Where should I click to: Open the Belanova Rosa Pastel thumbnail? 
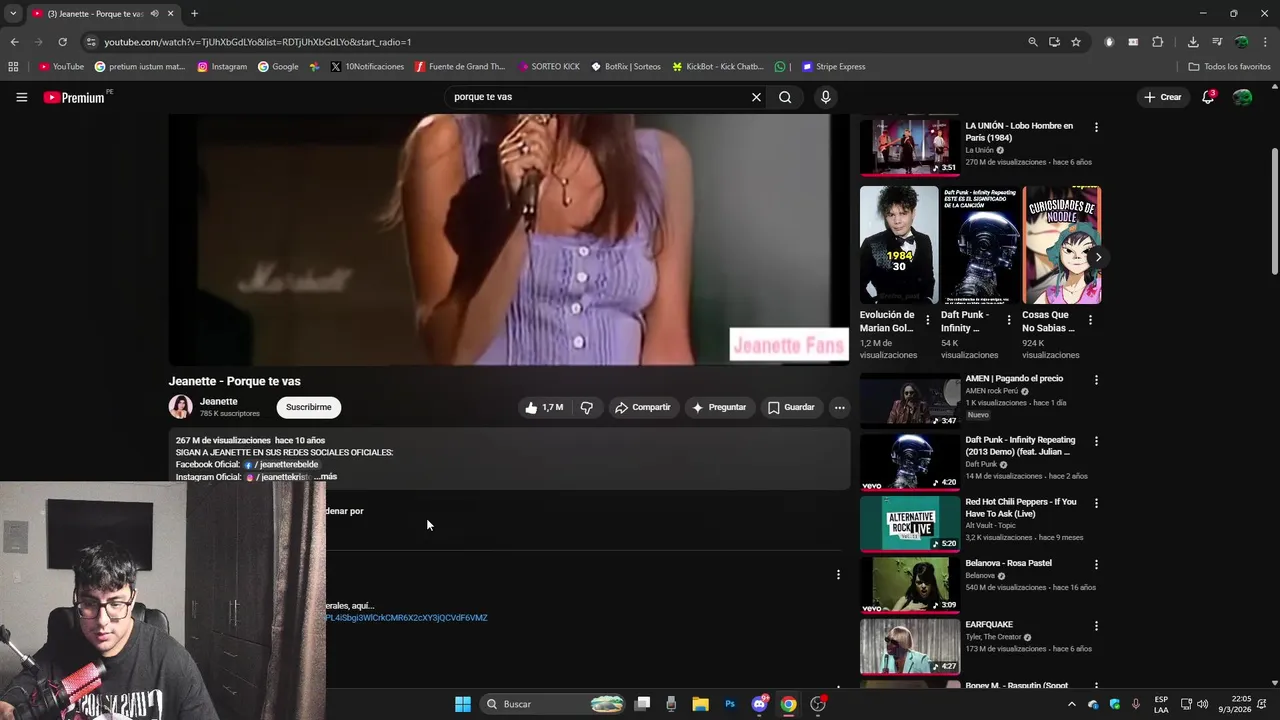[x=910, y=585]
